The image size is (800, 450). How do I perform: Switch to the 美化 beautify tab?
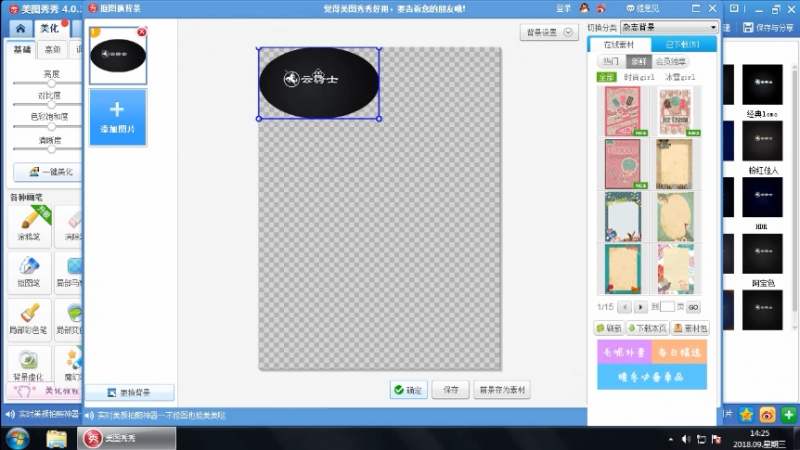pyautogui.click(x=49, y=28)
